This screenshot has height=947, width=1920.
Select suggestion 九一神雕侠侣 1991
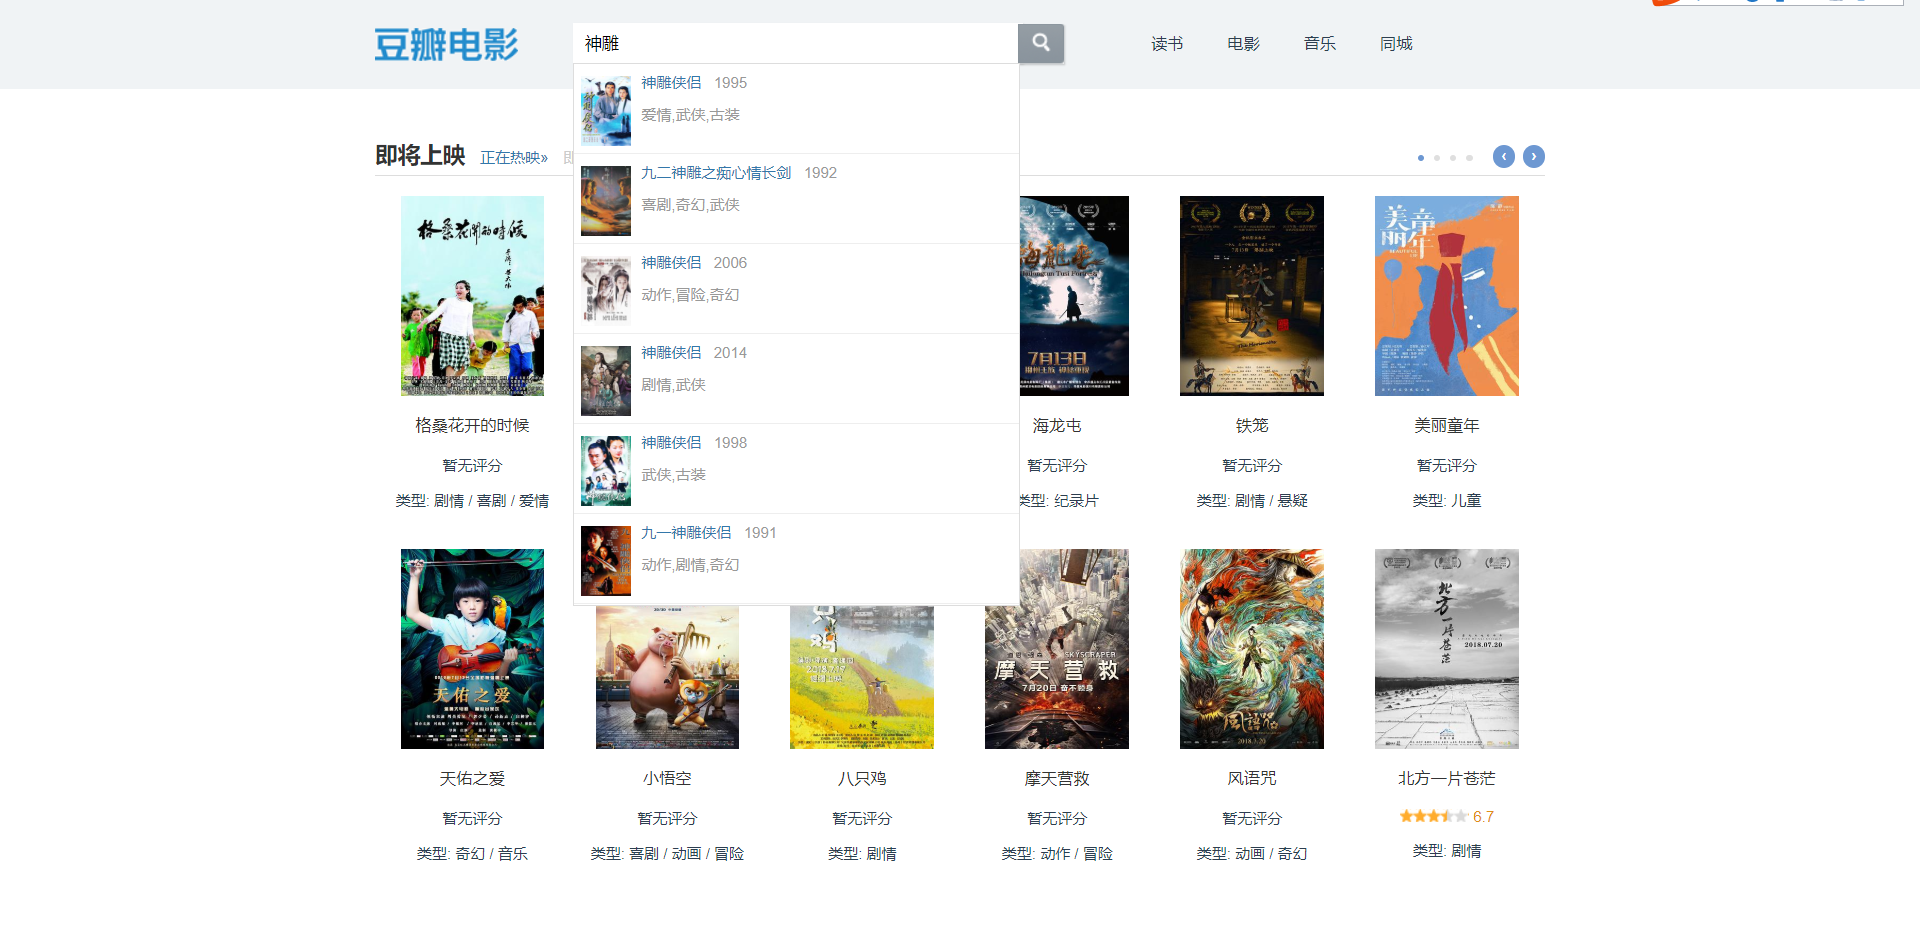tap(796, 559)
